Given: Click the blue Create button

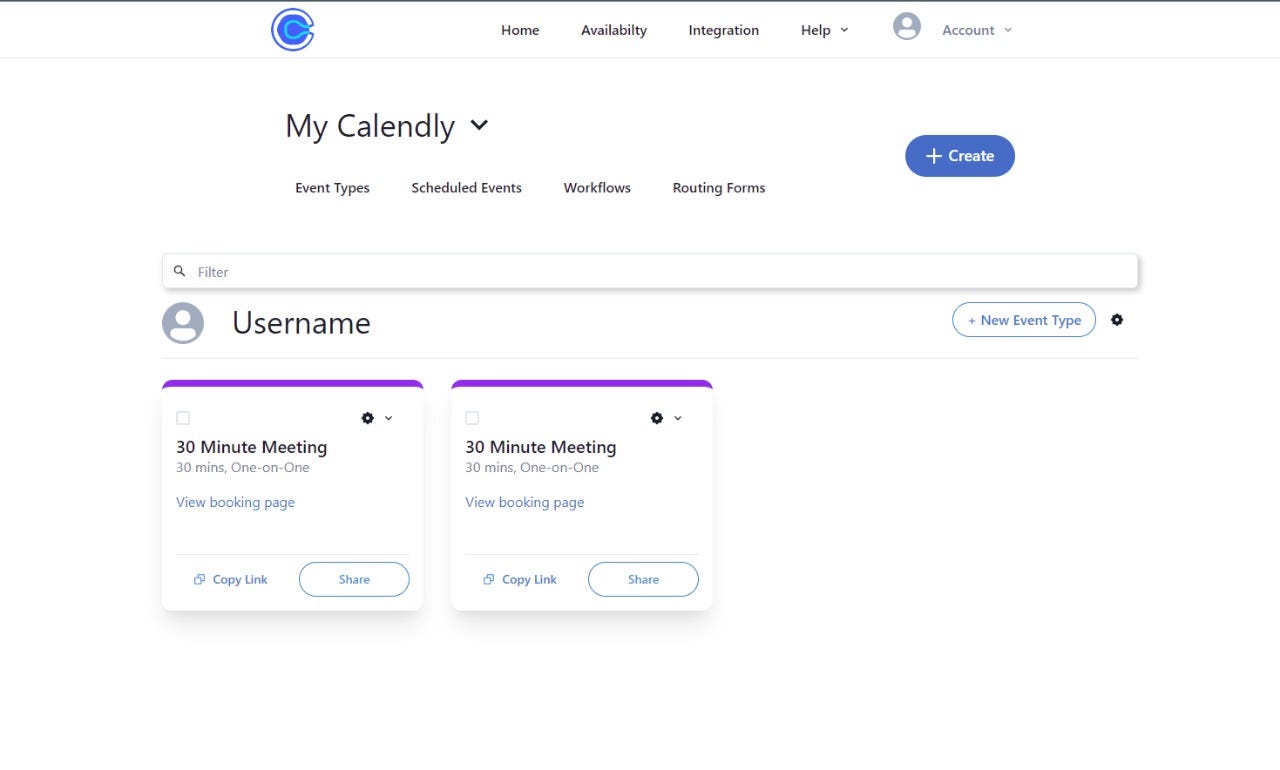Looking at the screenshot, I should pyautogui.click(x=959, y=156).
